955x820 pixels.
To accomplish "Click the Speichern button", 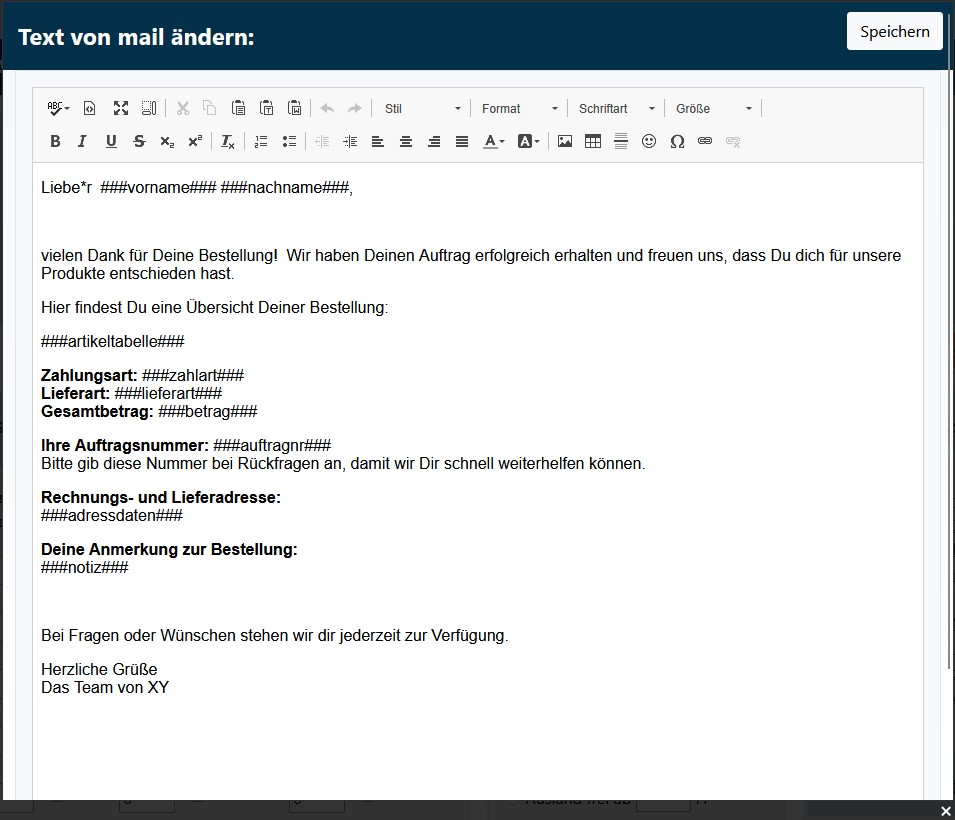I will click(x=894, y=31).
